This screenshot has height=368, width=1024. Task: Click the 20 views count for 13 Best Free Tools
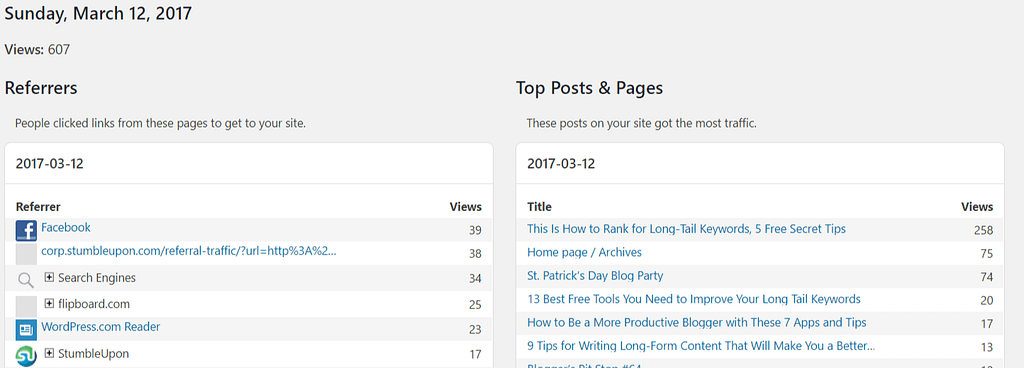[986, 301]
